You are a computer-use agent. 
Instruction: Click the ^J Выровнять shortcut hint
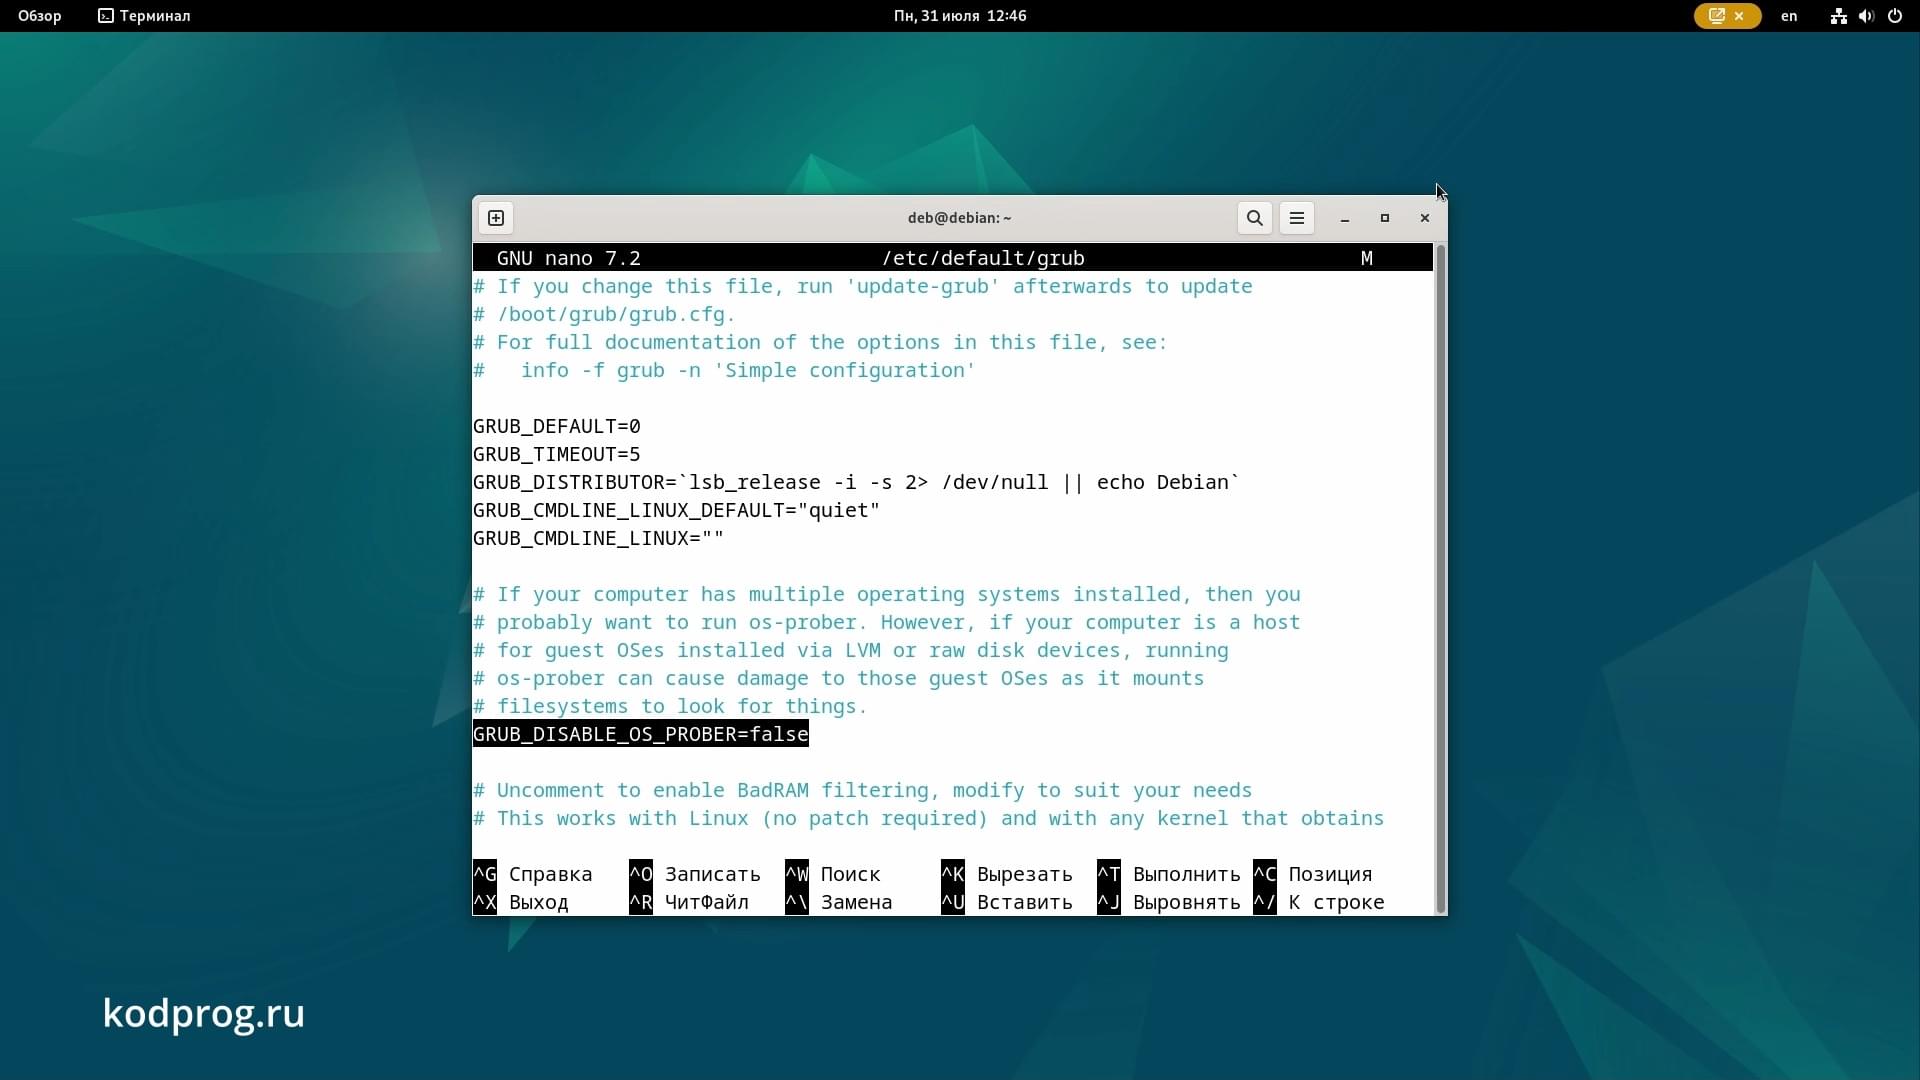coord(1169,902)
